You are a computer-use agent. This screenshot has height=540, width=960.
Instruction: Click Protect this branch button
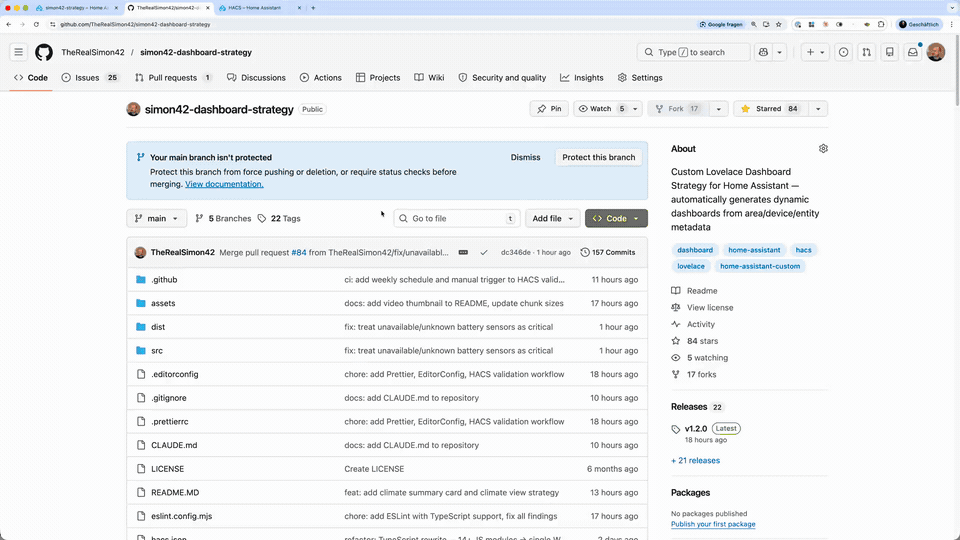(x=599, y=157)
